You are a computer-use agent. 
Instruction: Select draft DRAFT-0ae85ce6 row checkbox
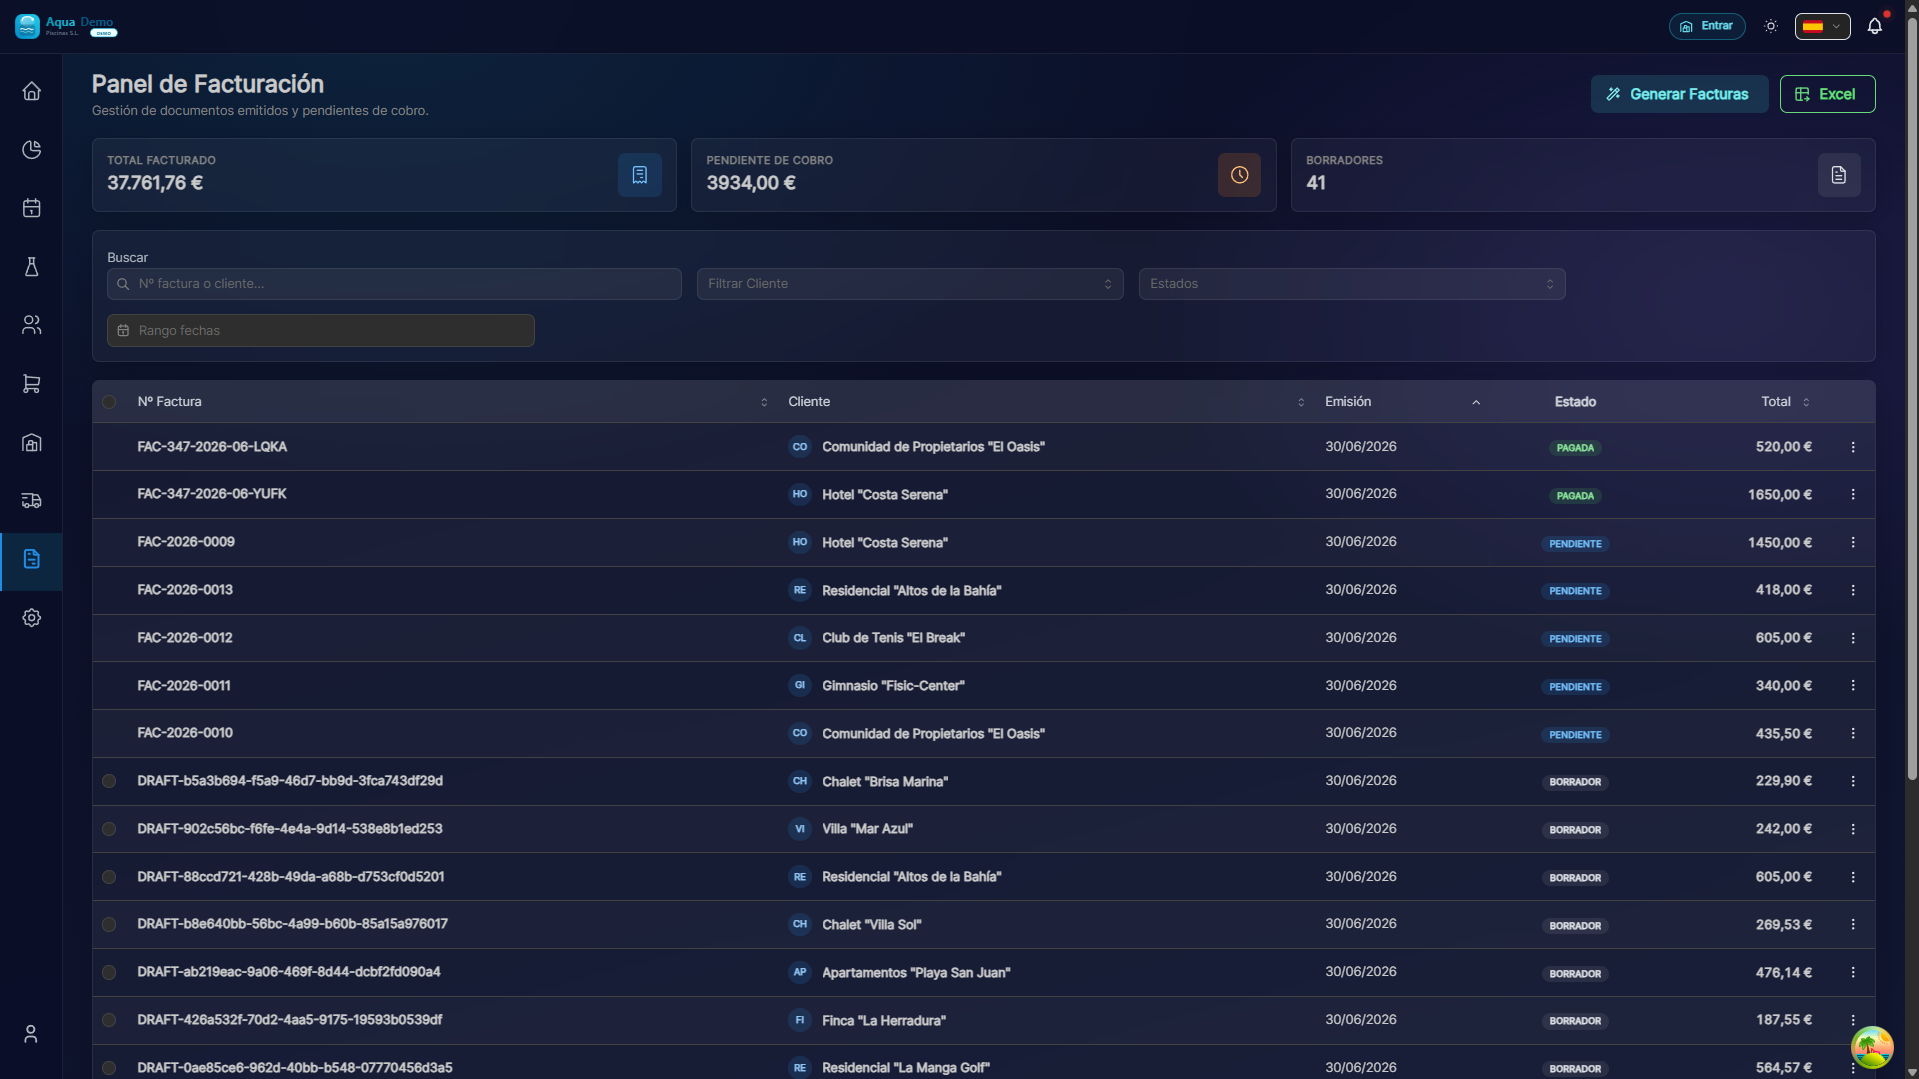tap(109, 1068)
